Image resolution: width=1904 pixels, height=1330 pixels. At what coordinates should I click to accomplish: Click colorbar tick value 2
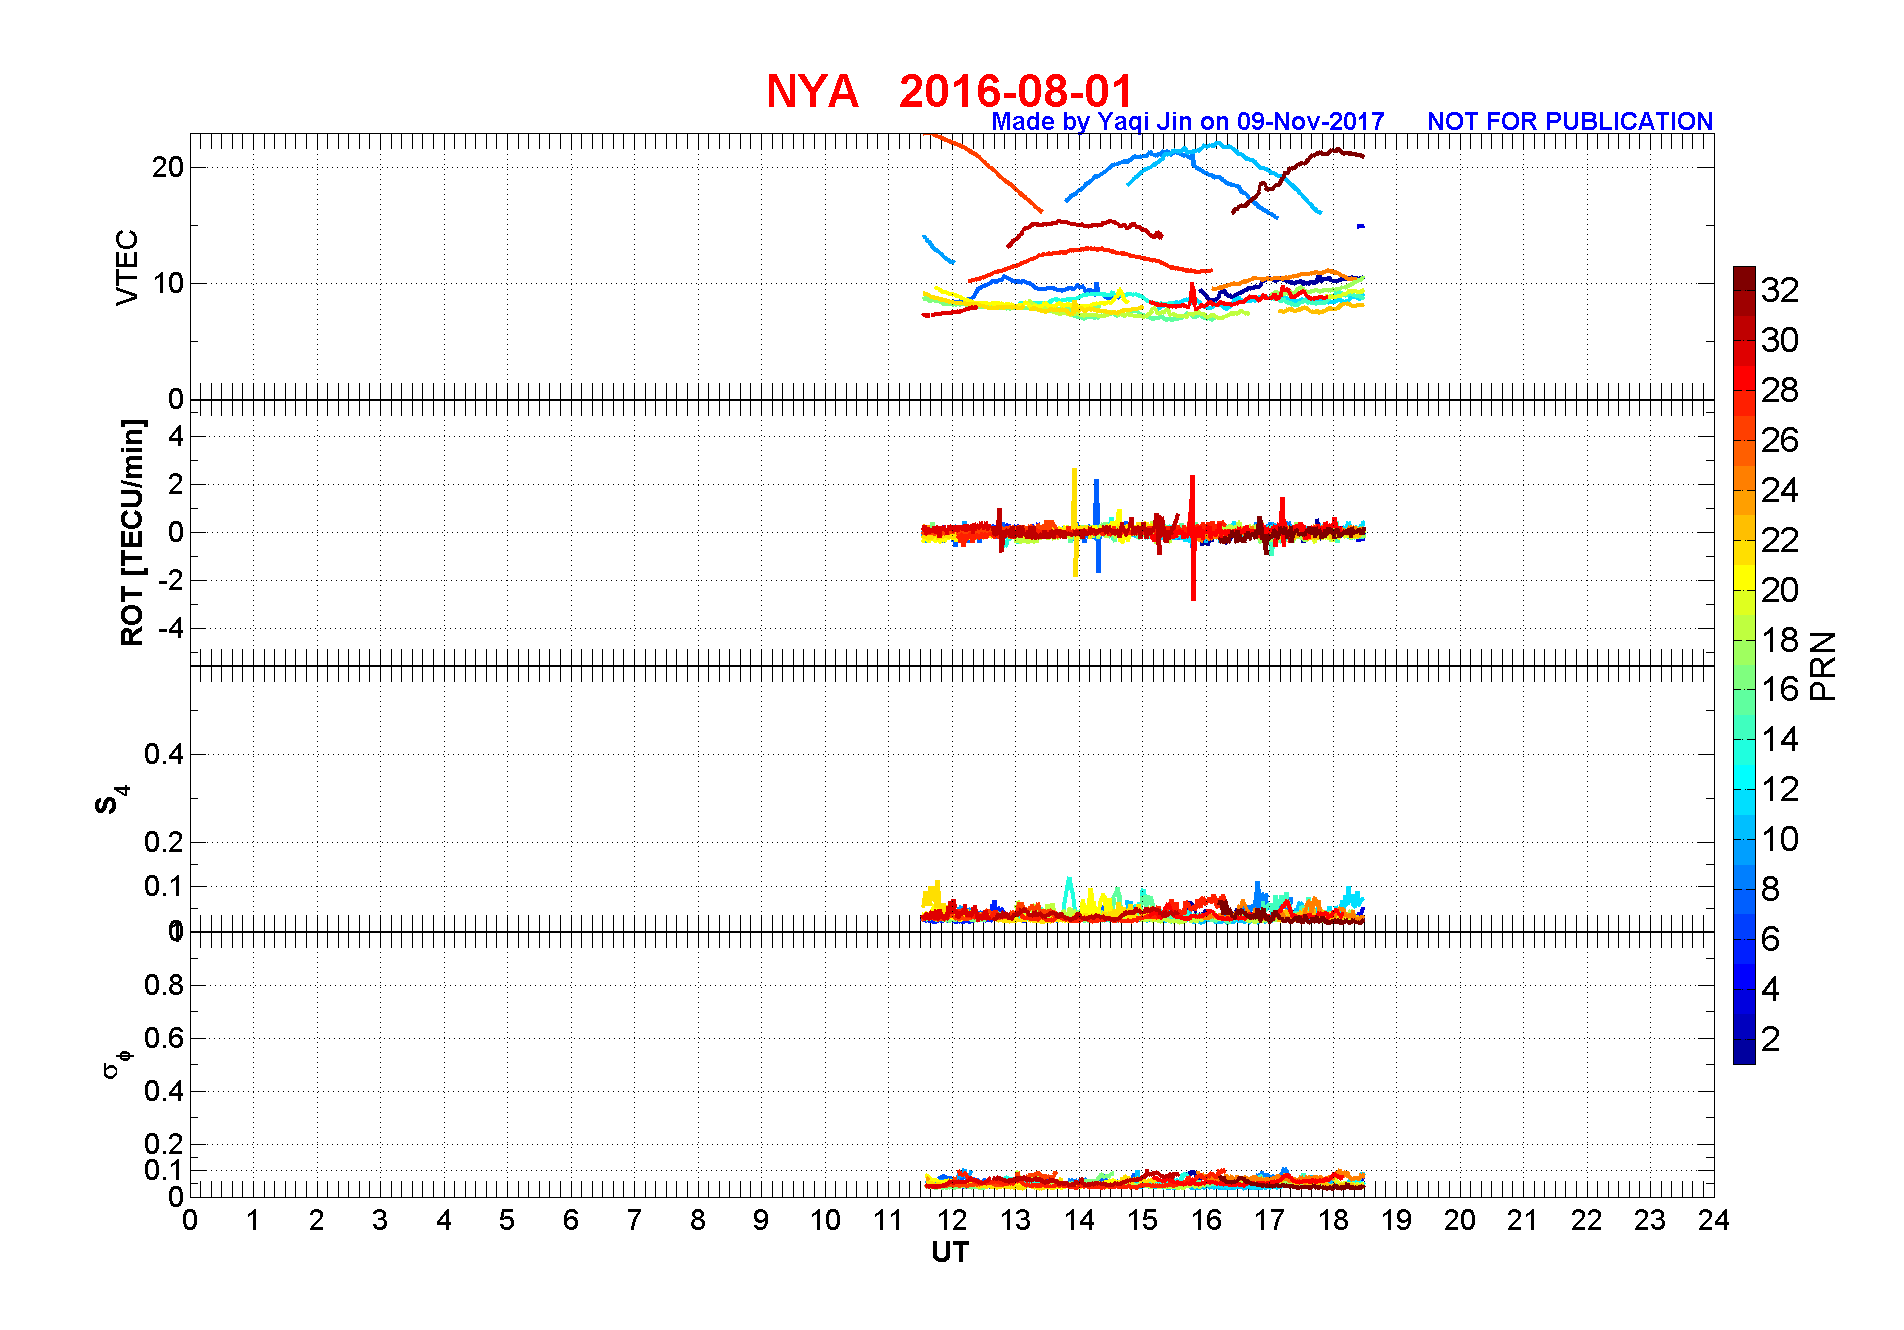[x=1771, y=1039]
